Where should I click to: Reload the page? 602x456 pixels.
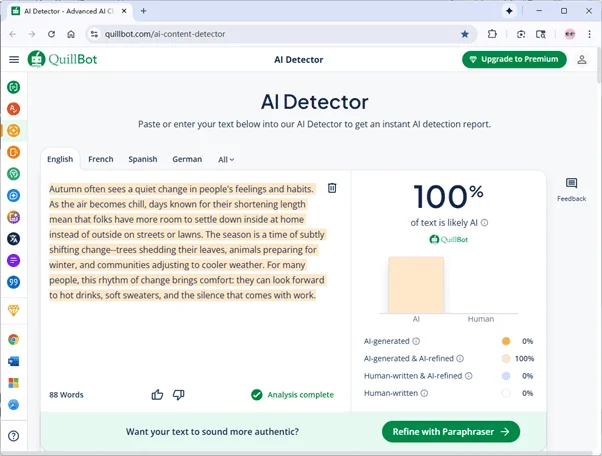coord(51,34)
